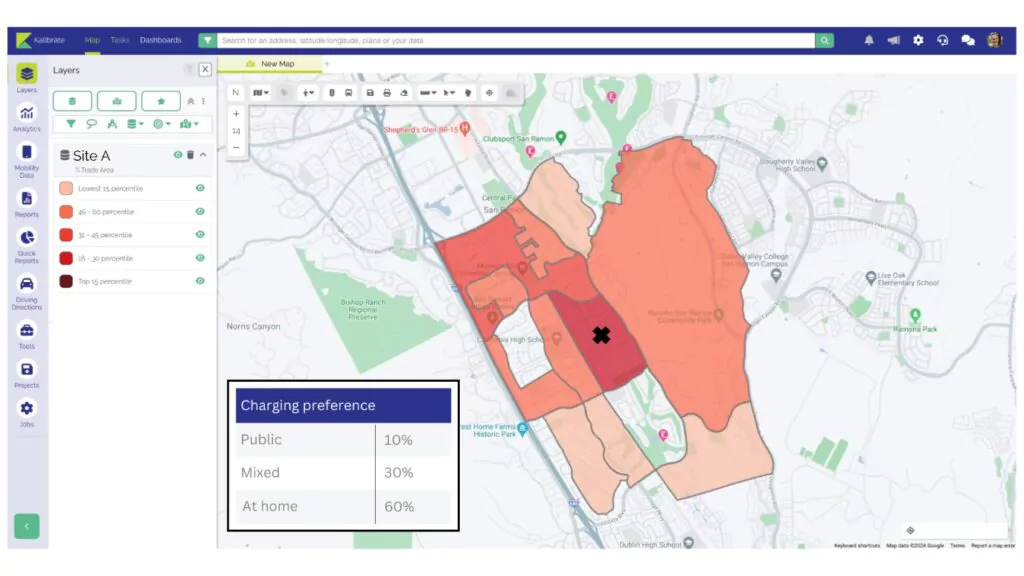Open the measure ruler tool dropdown
Image resolution: width=1024 pixels, height=576 pixels.
coord(427,92)
